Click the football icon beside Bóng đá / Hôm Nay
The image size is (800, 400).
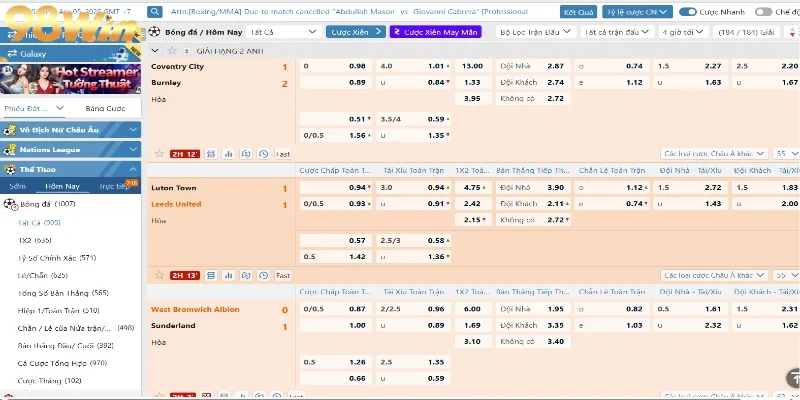(x=154, y=32)
